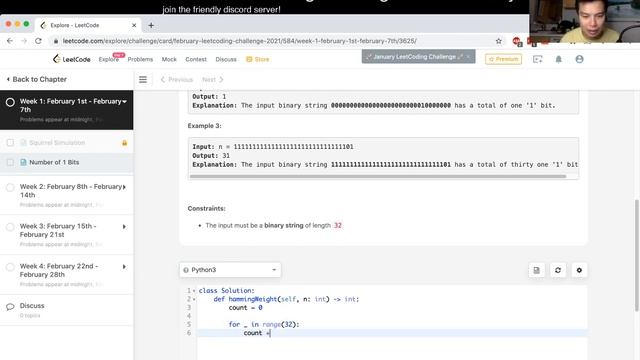Fold code at line 1 arrow
Image resolution: width=640 pixels, height=360 pixels.
point(194,291)
